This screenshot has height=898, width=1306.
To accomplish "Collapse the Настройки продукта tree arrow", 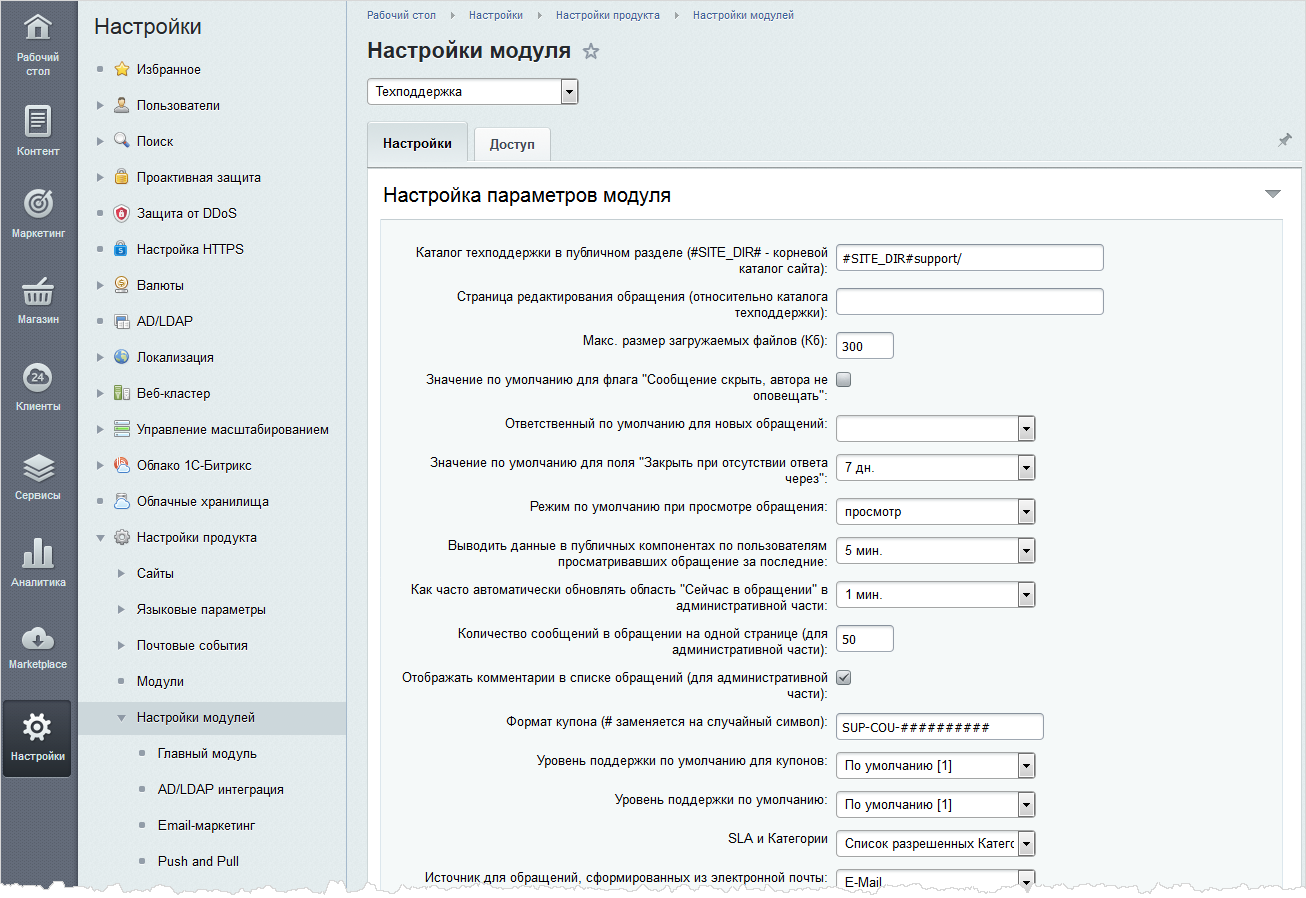I will pos(100,537).
